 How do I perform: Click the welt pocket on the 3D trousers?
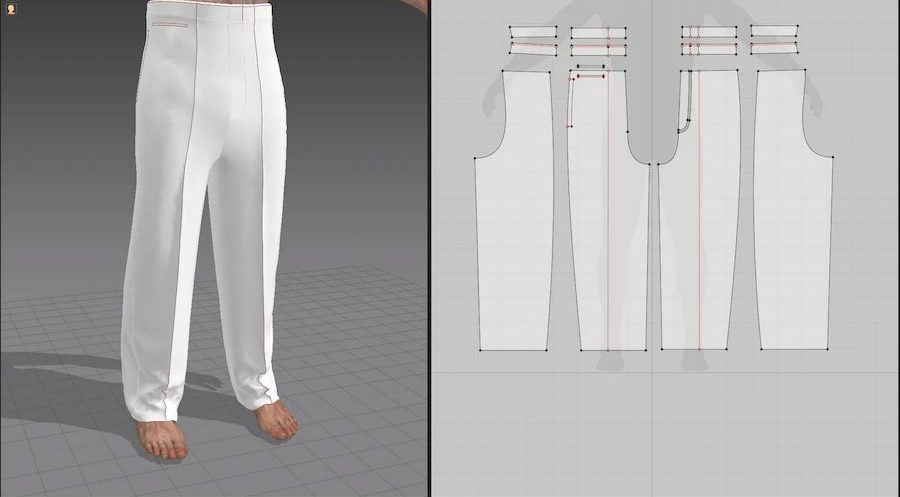point(168,24)
